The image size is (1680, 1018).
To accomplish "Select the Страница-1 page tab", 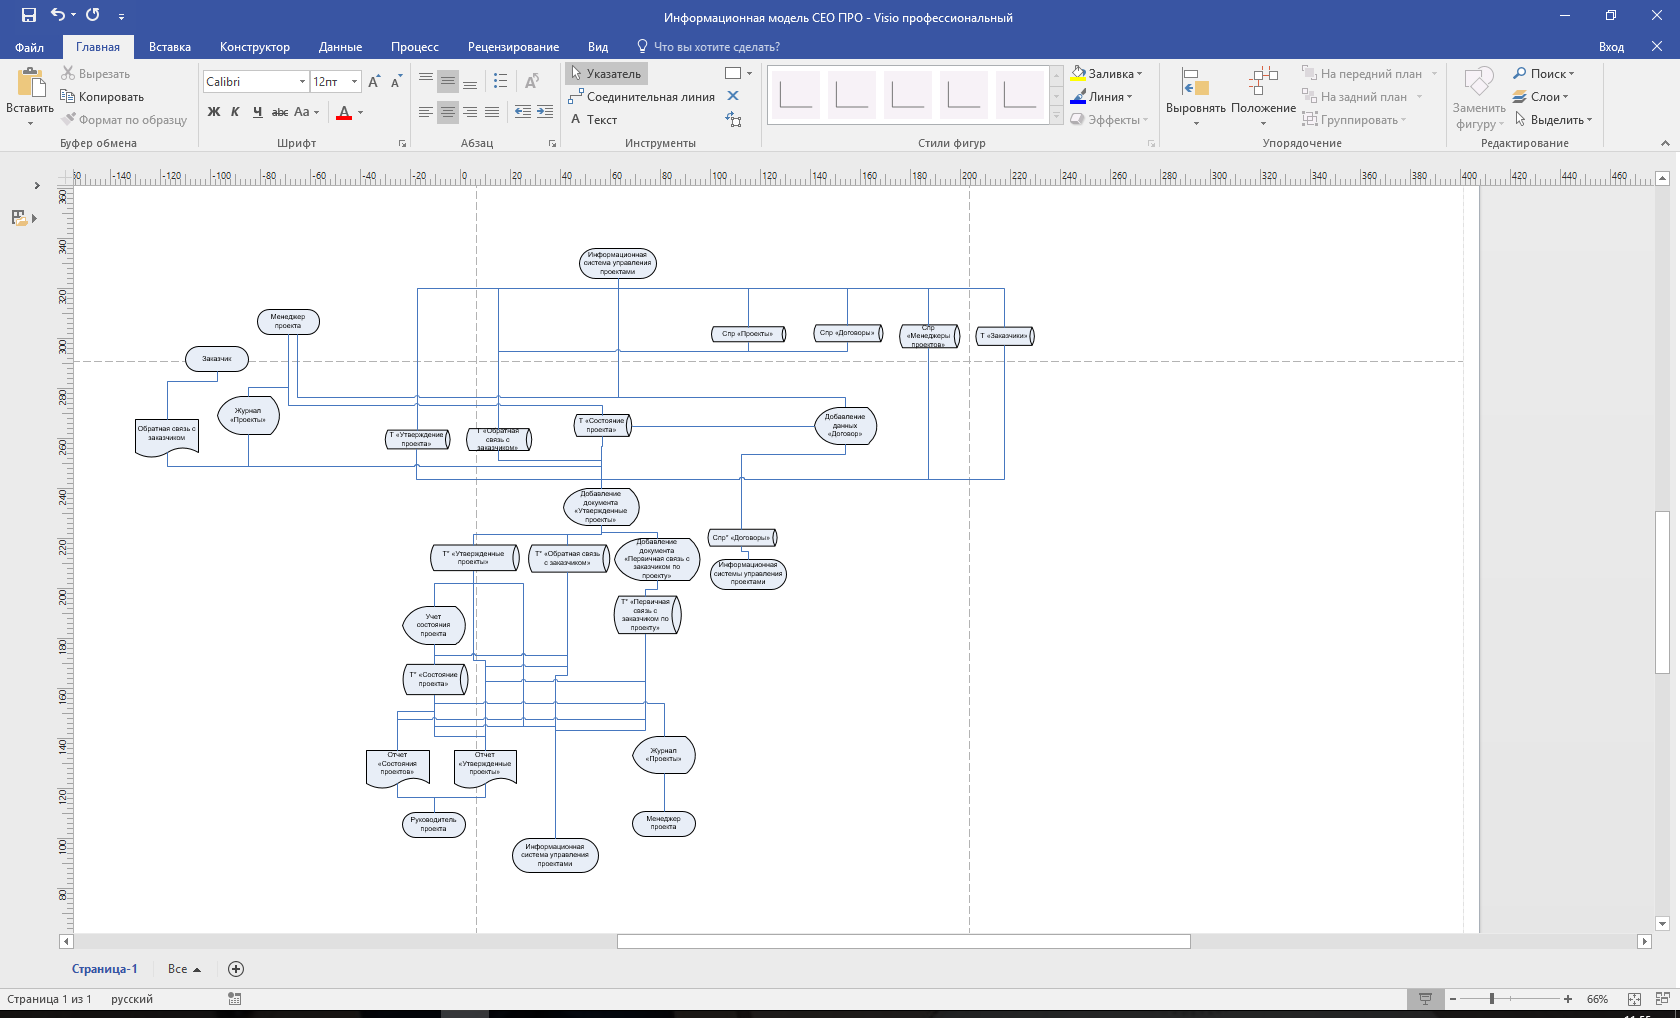I will coord(104,969).
